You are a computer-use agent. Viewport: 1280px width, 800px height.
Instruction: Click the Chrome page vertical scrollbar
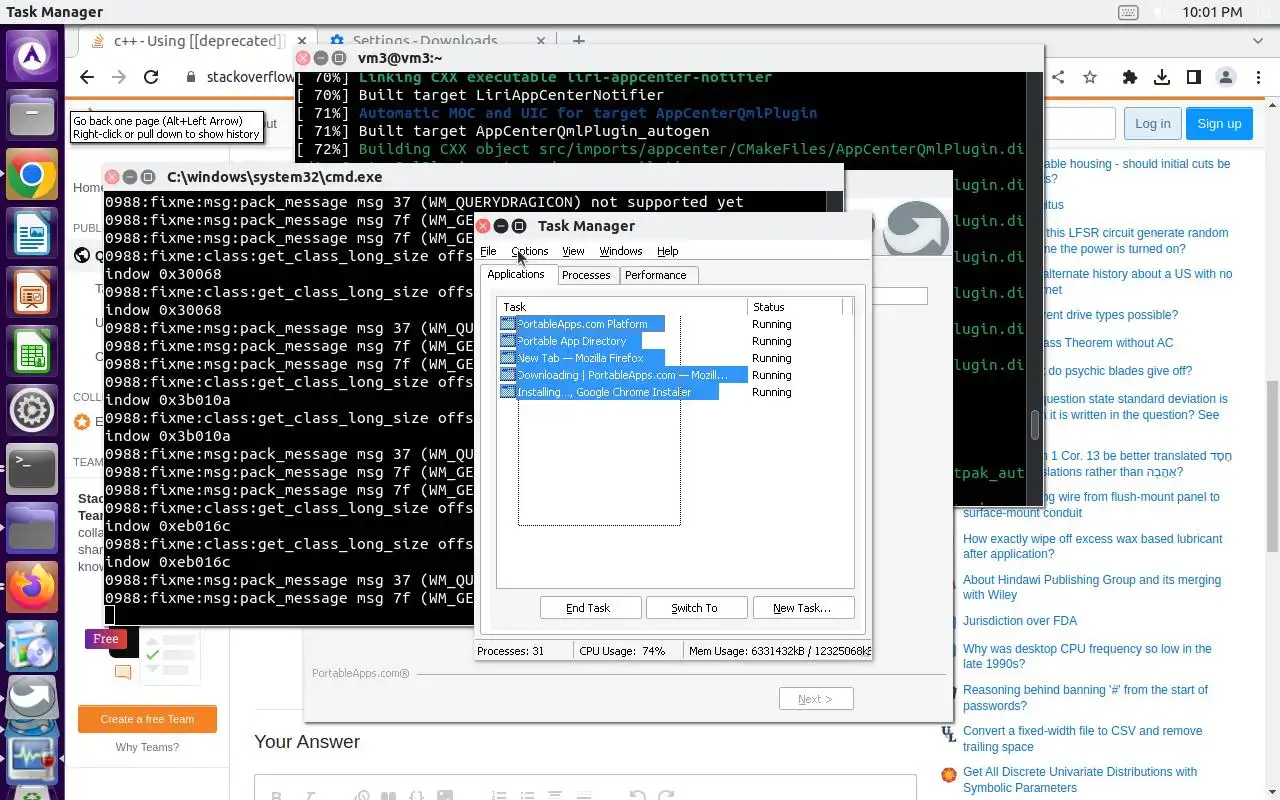pos(1273,465)
